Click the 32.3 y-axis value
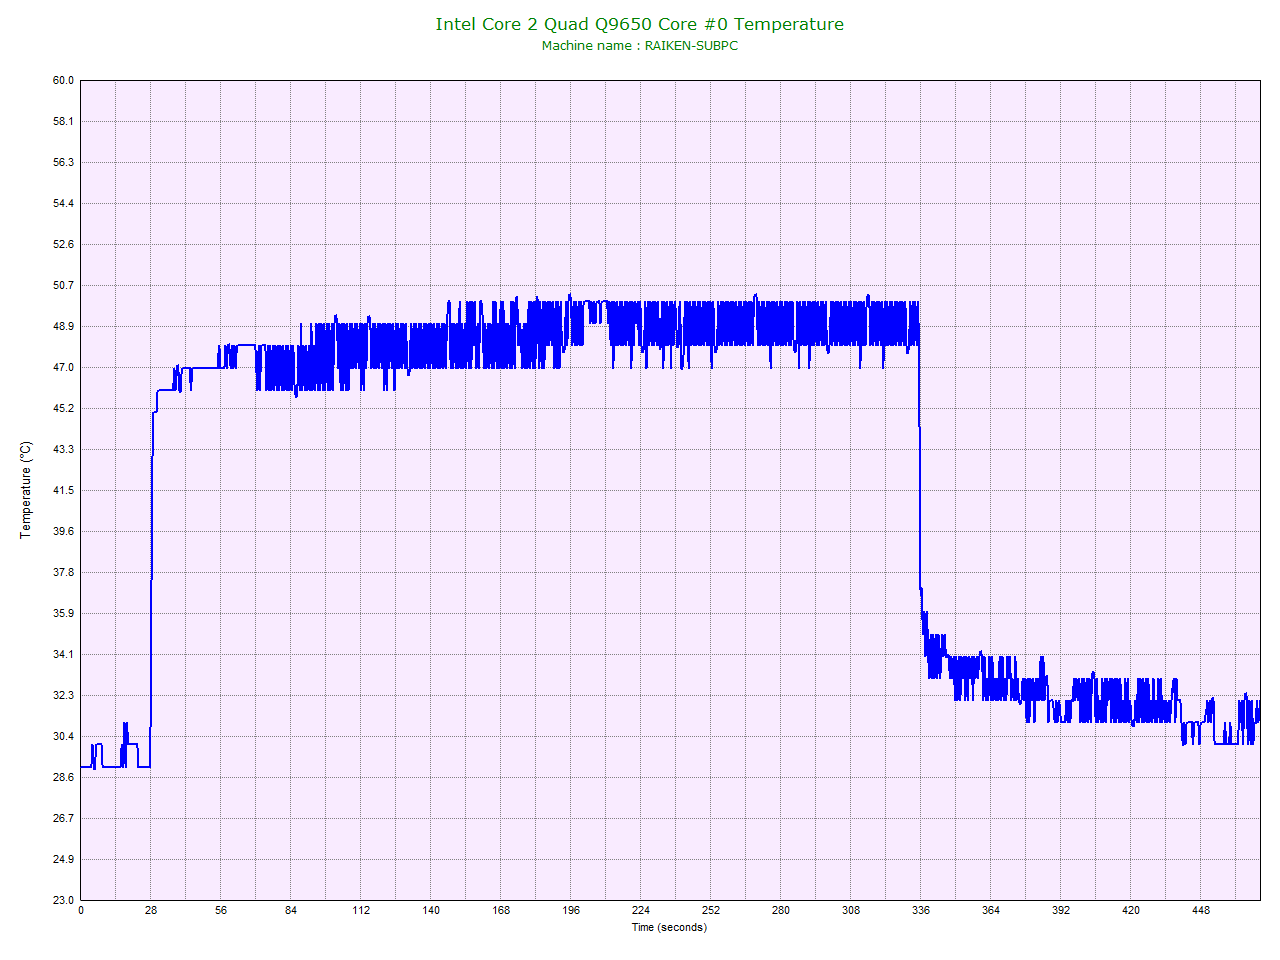 63,695
